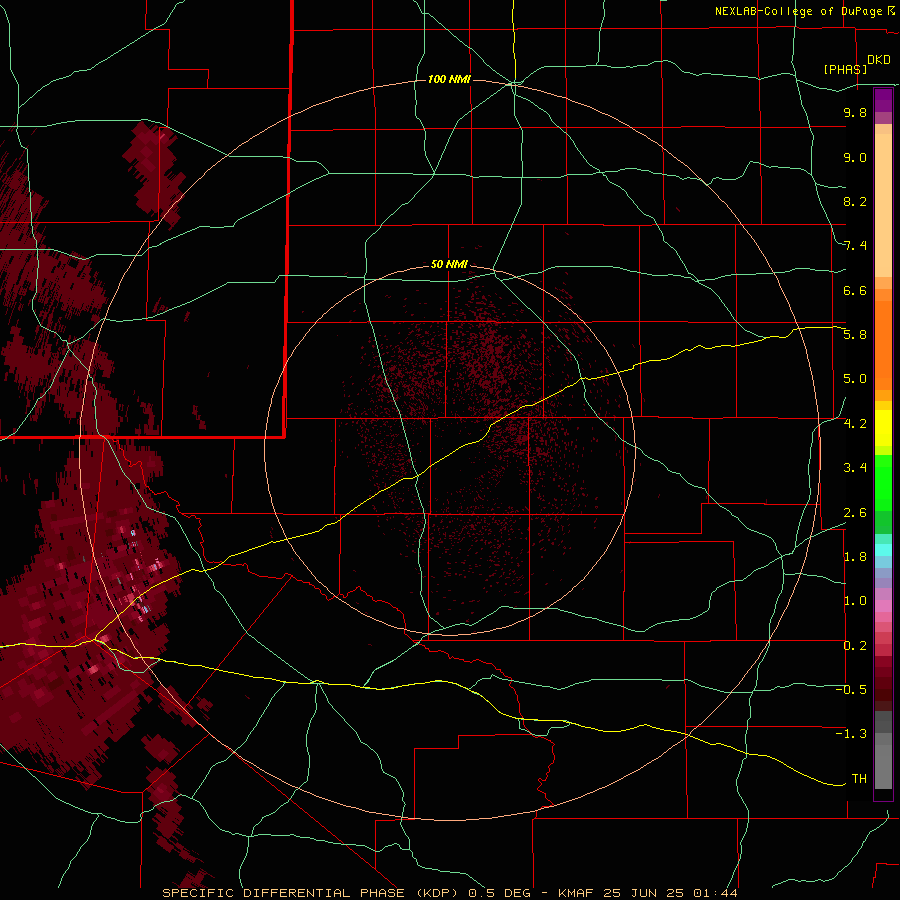Select the DKD product label

(878, 60)
